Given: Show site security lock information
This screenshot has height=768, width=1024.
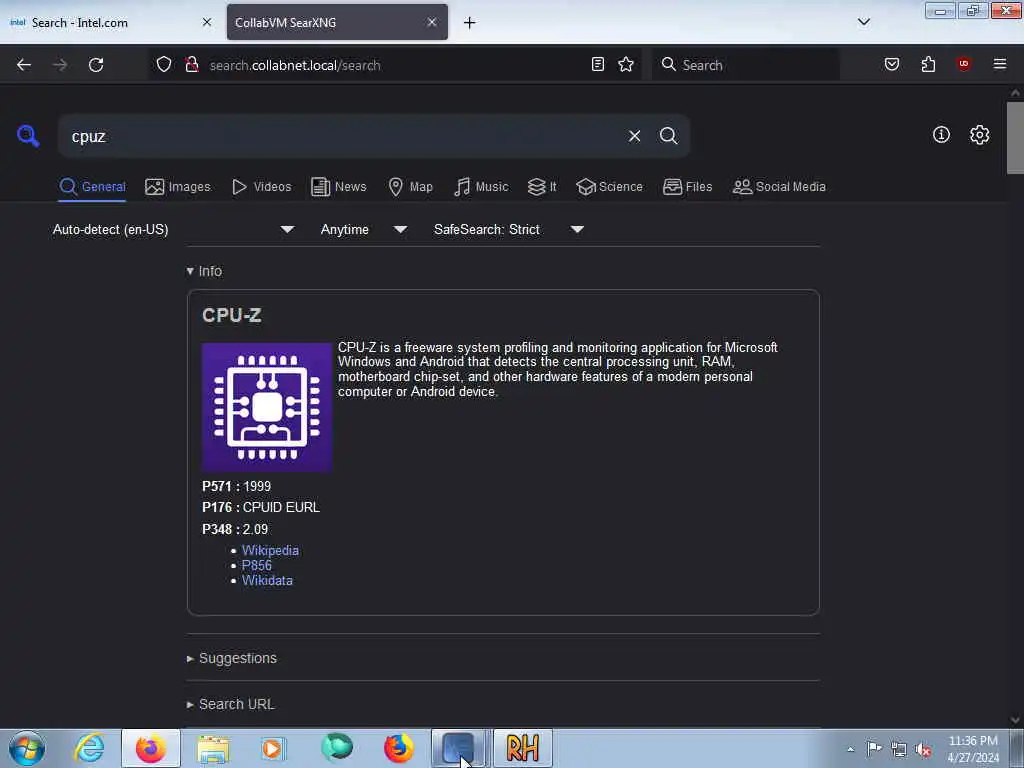Looking at the screenshot, I should click(x=191, y=65).
